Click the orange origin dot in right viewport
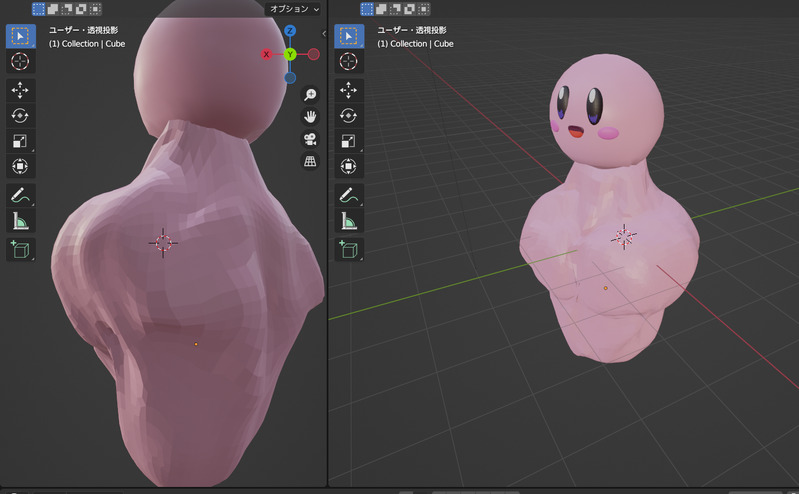This screenshot has width=799, height=494. pos(605,288)
